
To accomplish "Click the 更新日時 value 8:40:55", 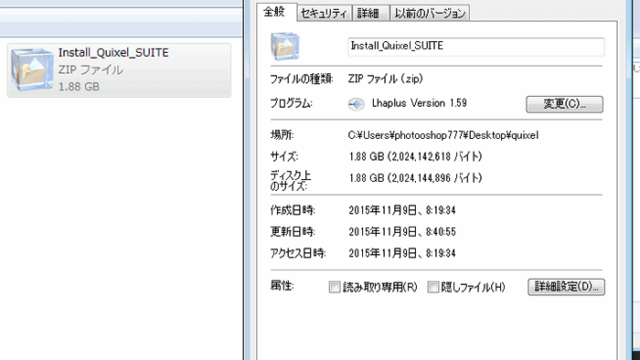I will click(x=402, y=232).
